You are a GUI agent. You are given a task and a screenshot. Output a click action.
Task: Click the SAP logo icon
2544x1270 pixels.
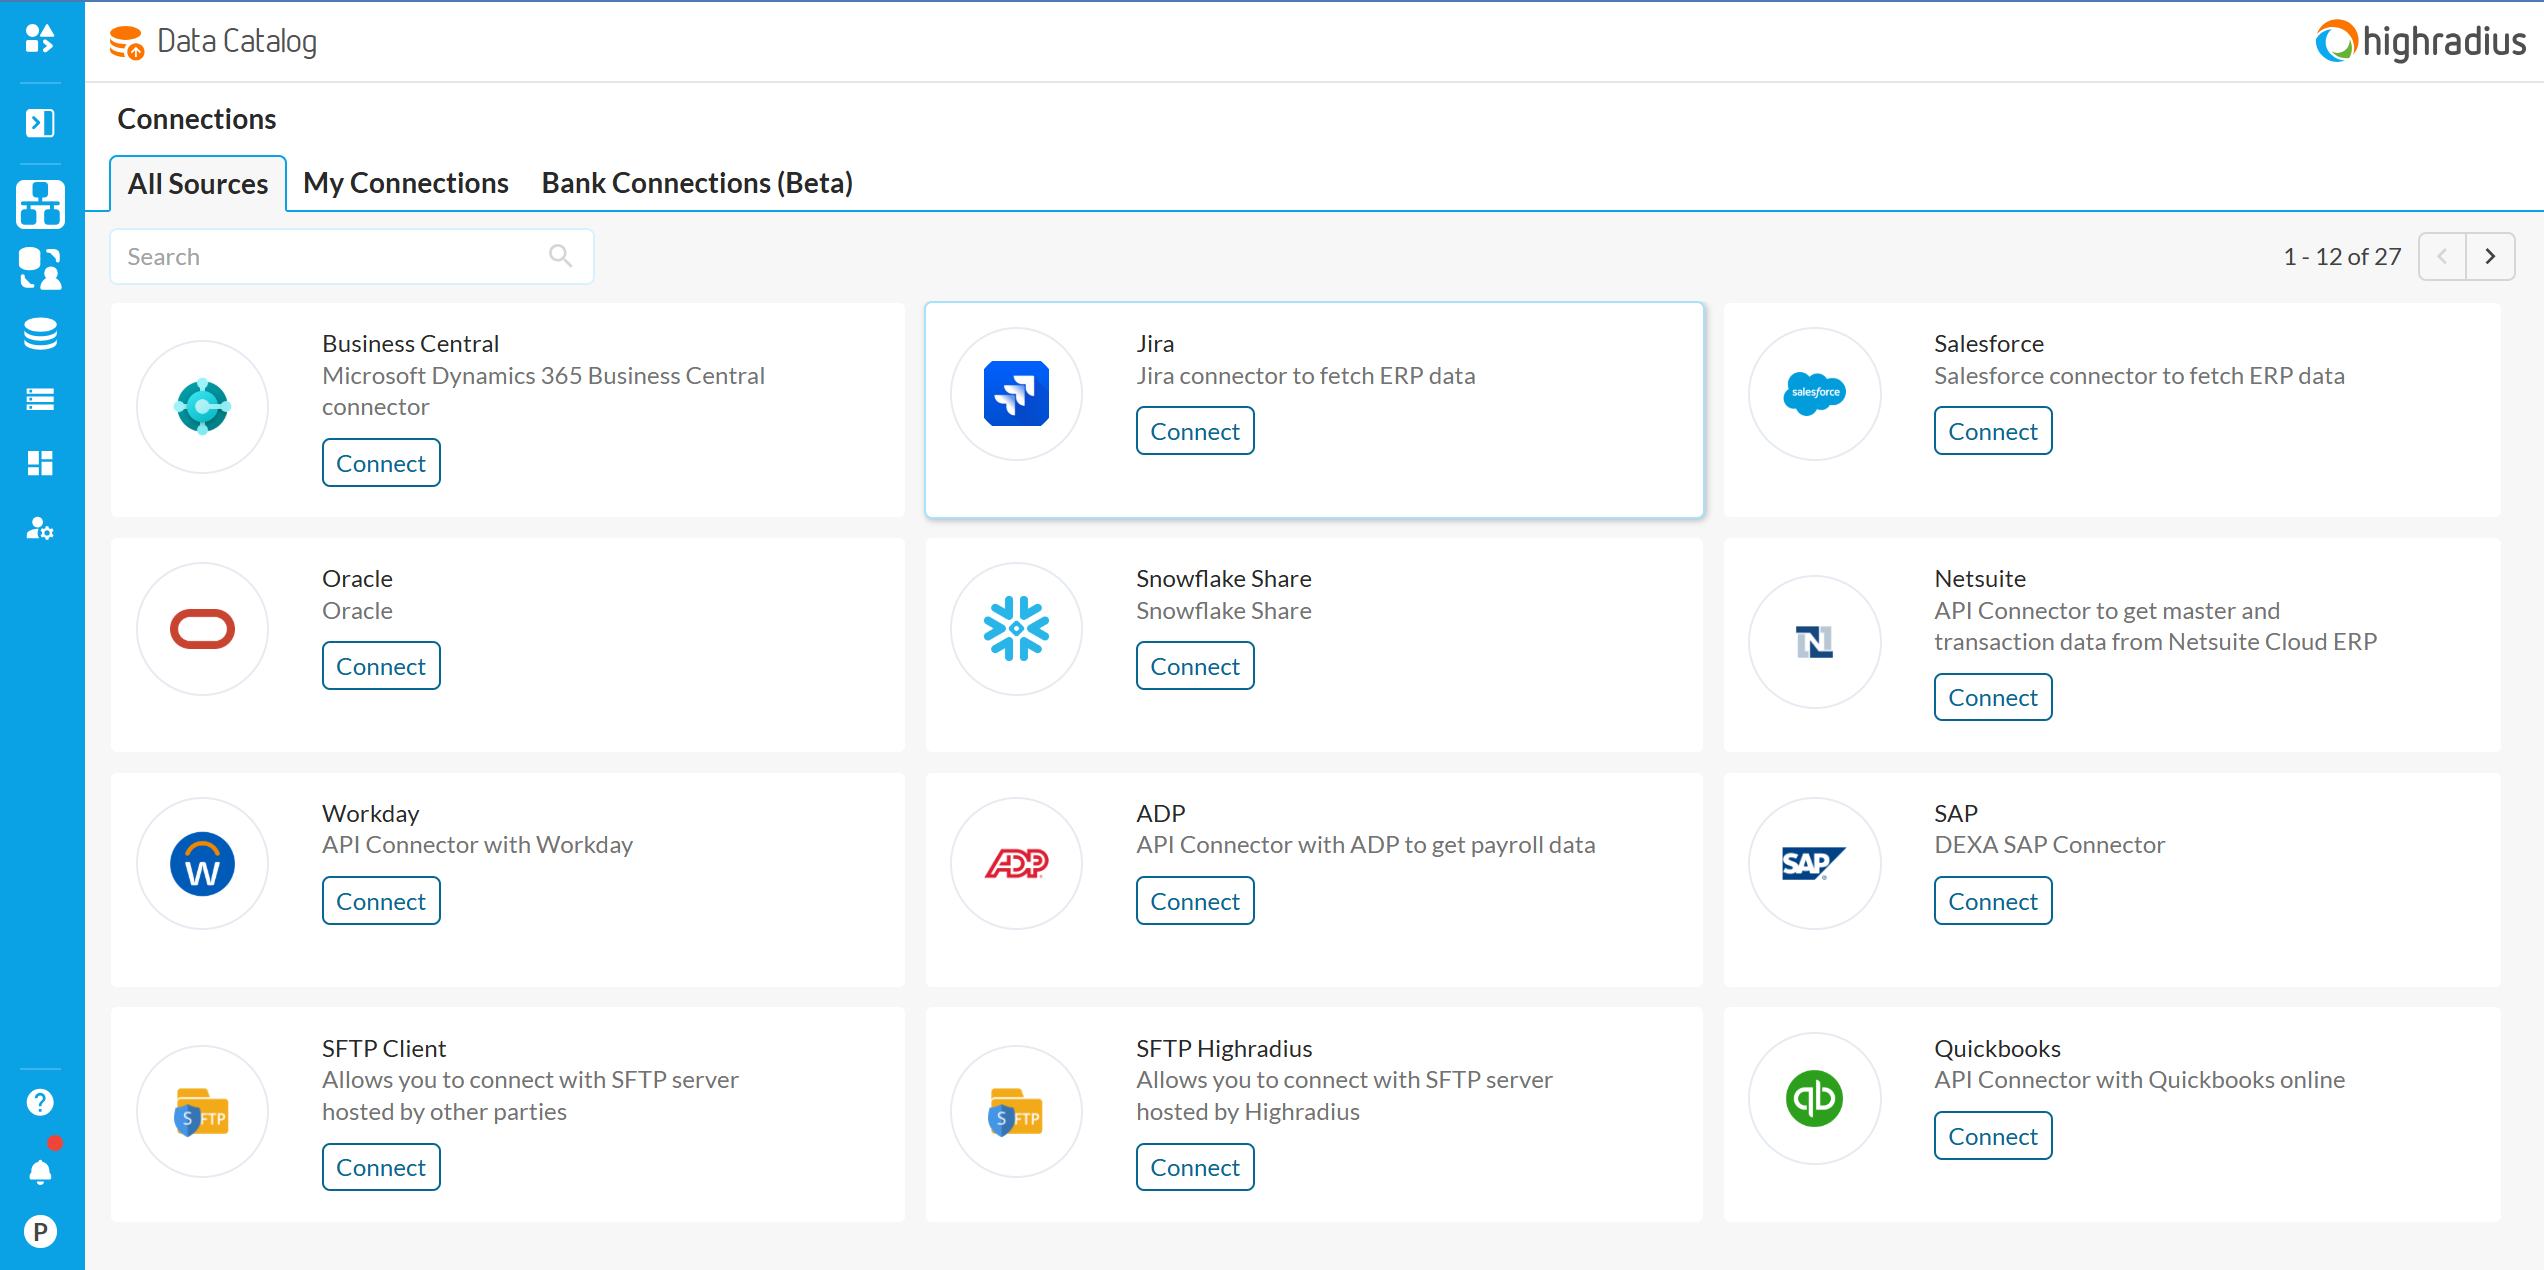coord(1814,864)
